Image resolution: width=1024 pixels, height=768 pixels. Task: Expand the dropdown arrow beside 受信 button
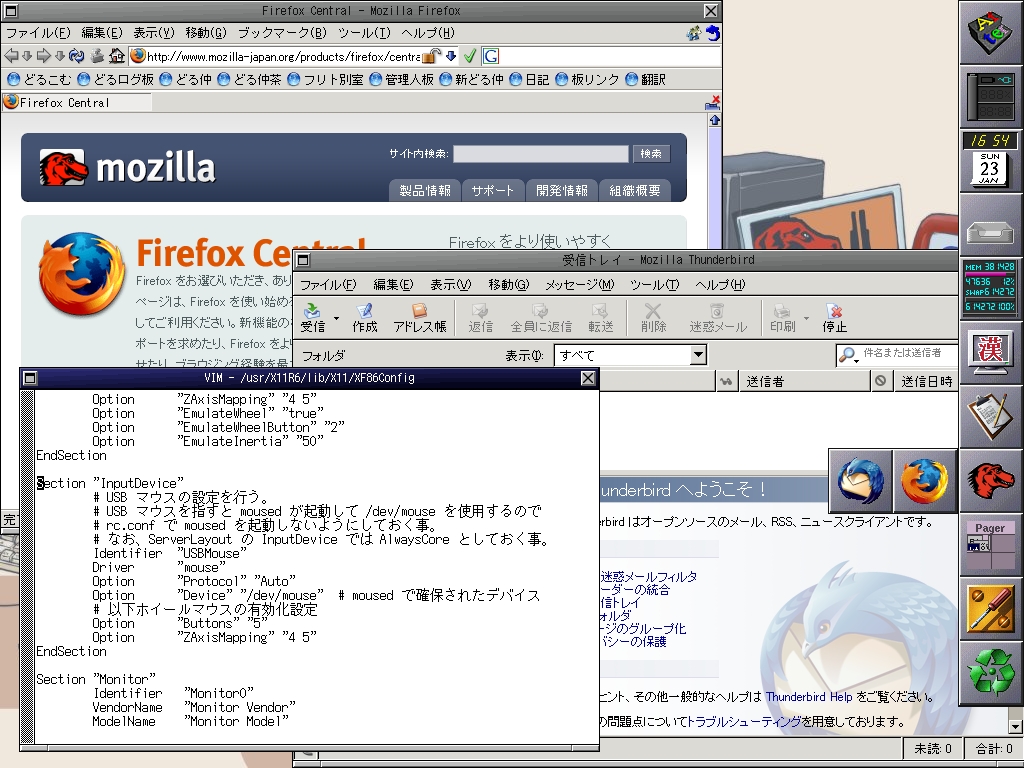click(336, 319)
